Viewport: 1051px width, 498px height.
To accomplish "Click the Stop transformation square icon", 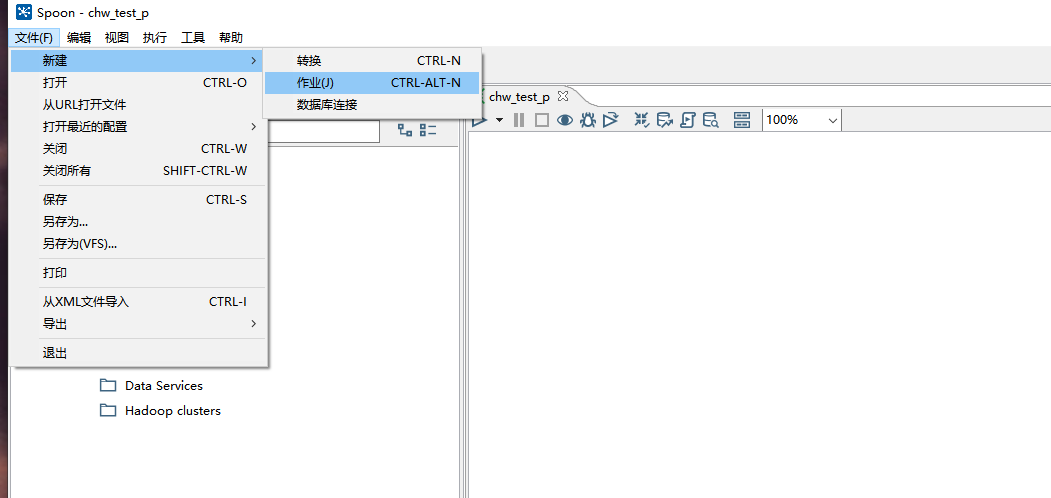I will [541, 120].
